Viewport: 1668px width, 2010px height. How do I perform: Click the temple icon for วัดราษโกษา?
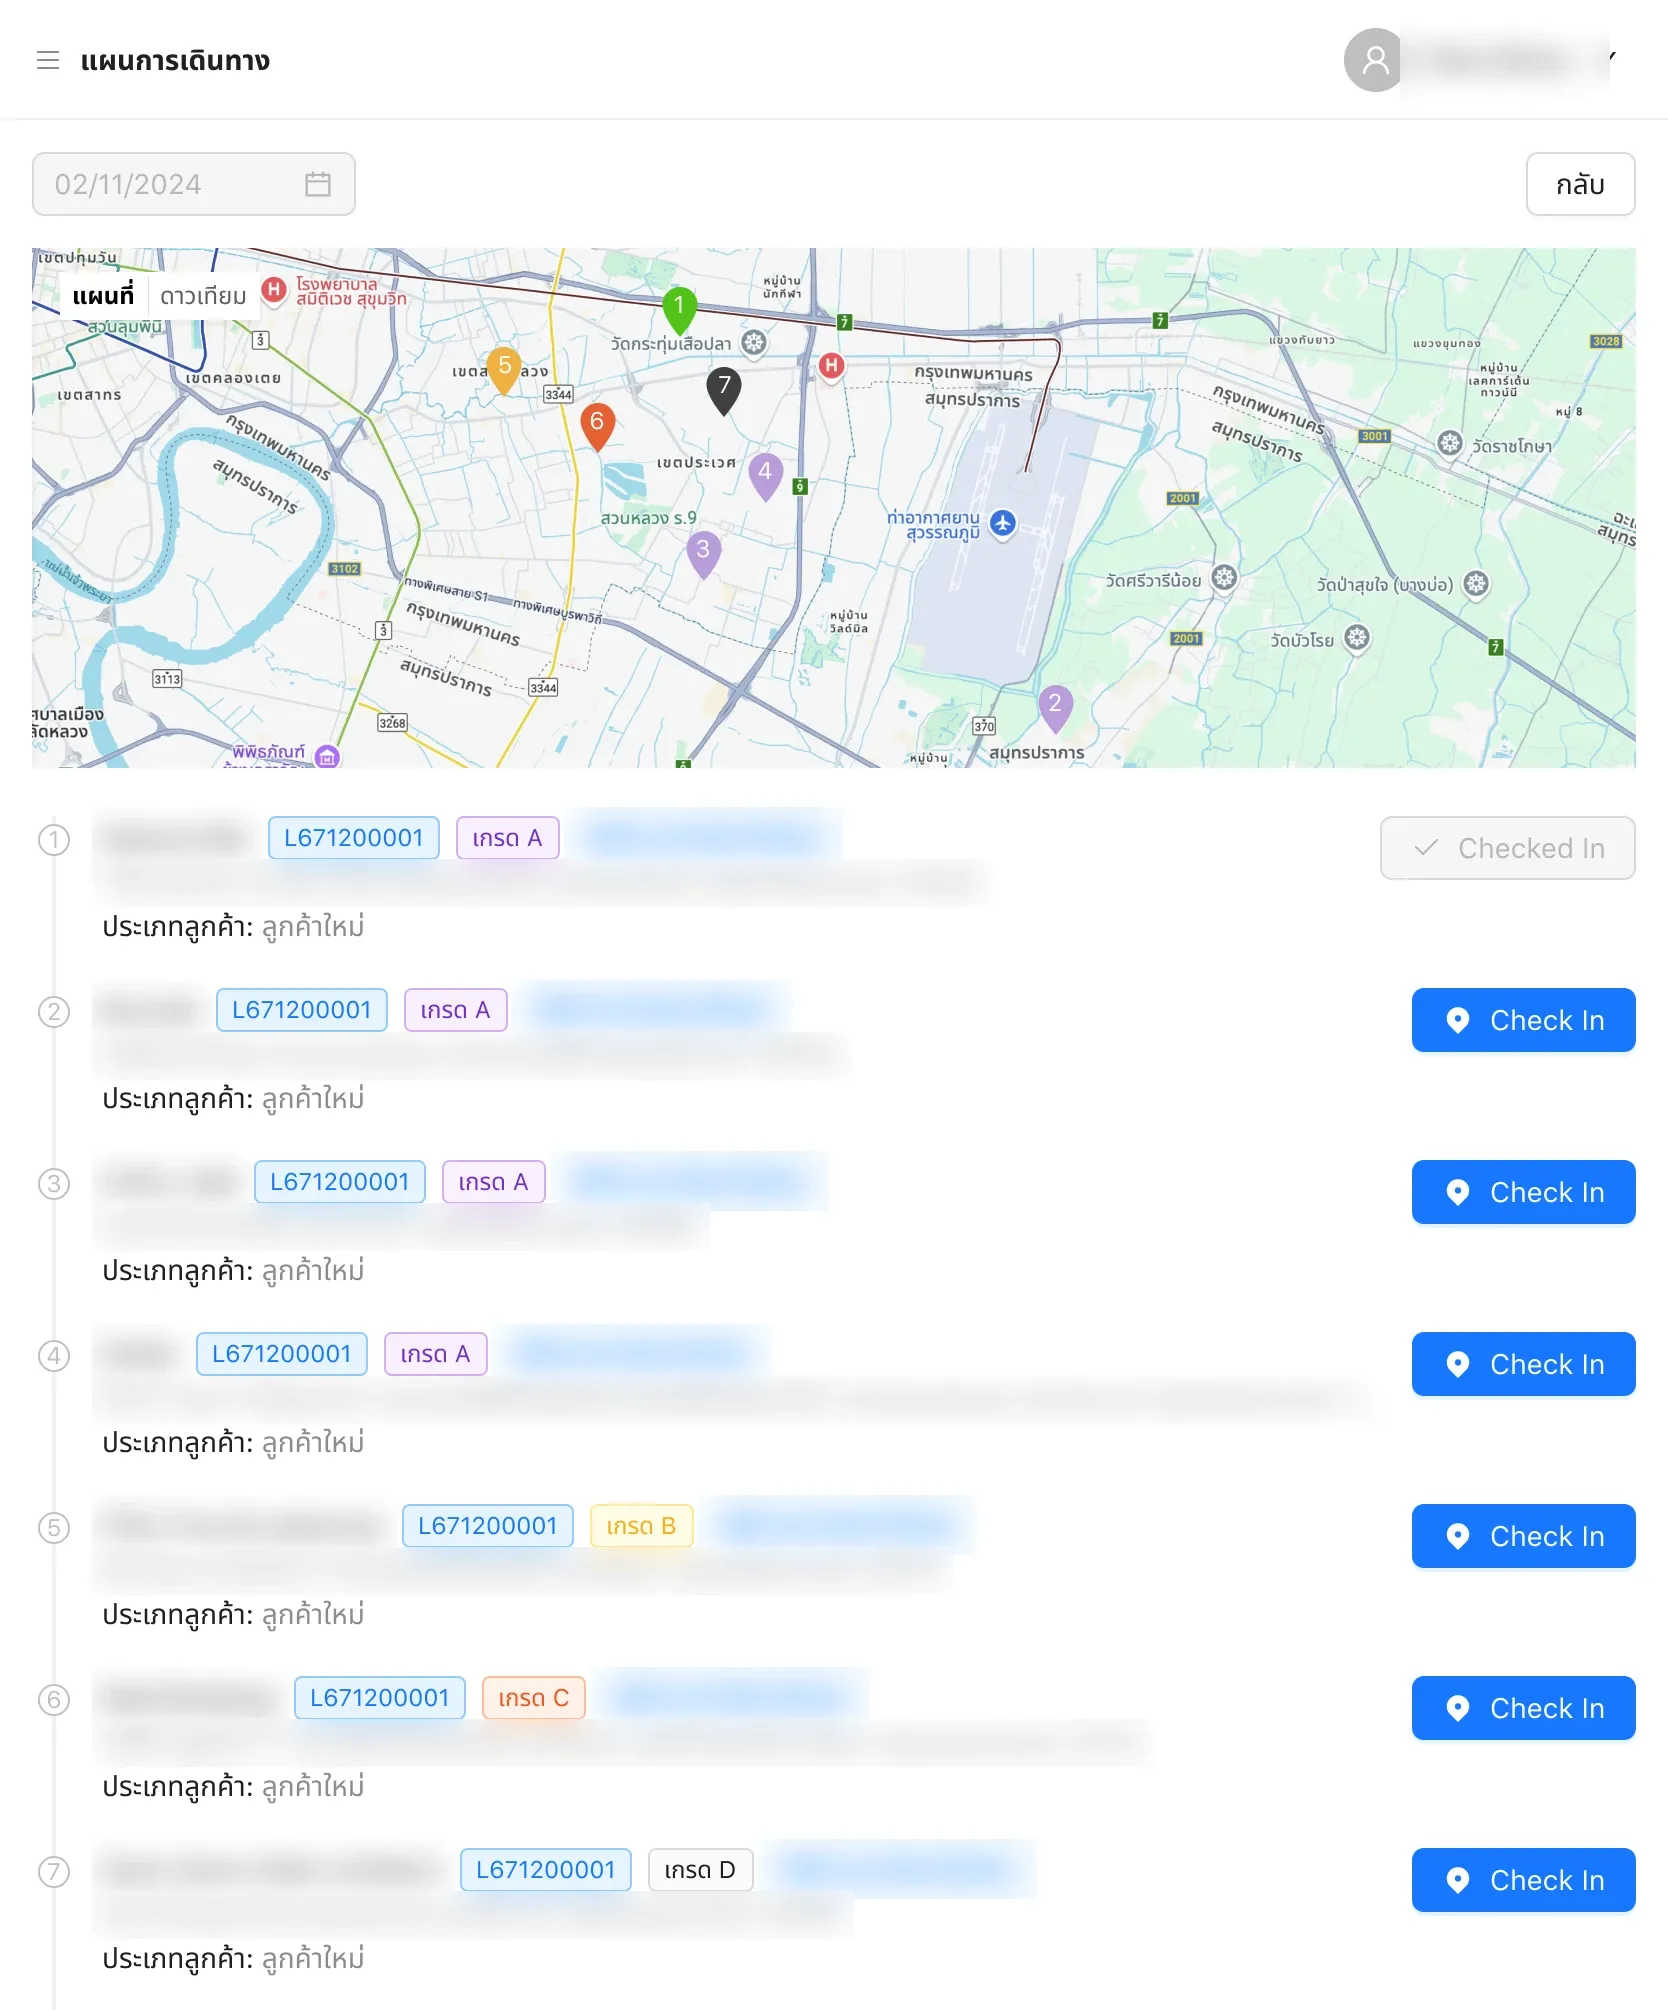1450,443
